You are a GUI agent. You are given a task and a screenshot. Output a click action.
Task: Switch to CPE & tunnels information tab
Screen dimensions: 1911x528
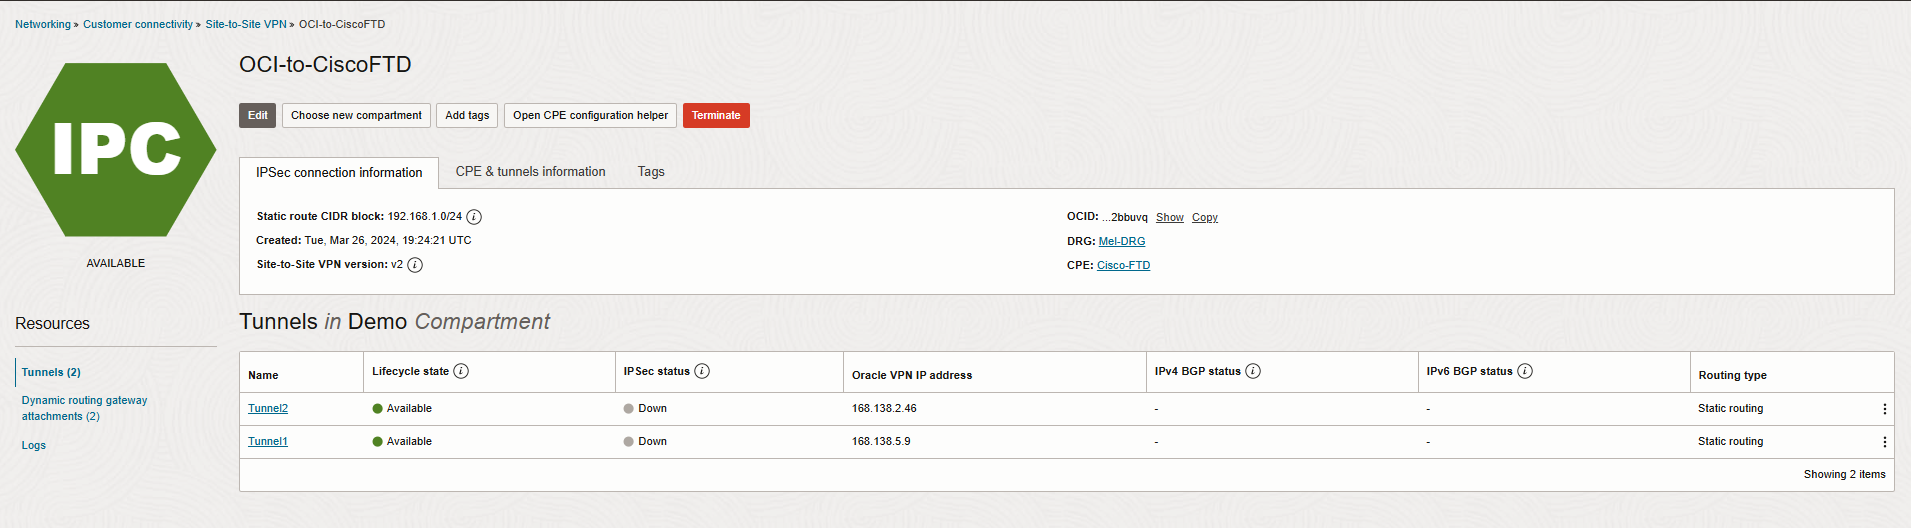pos(530,172)
